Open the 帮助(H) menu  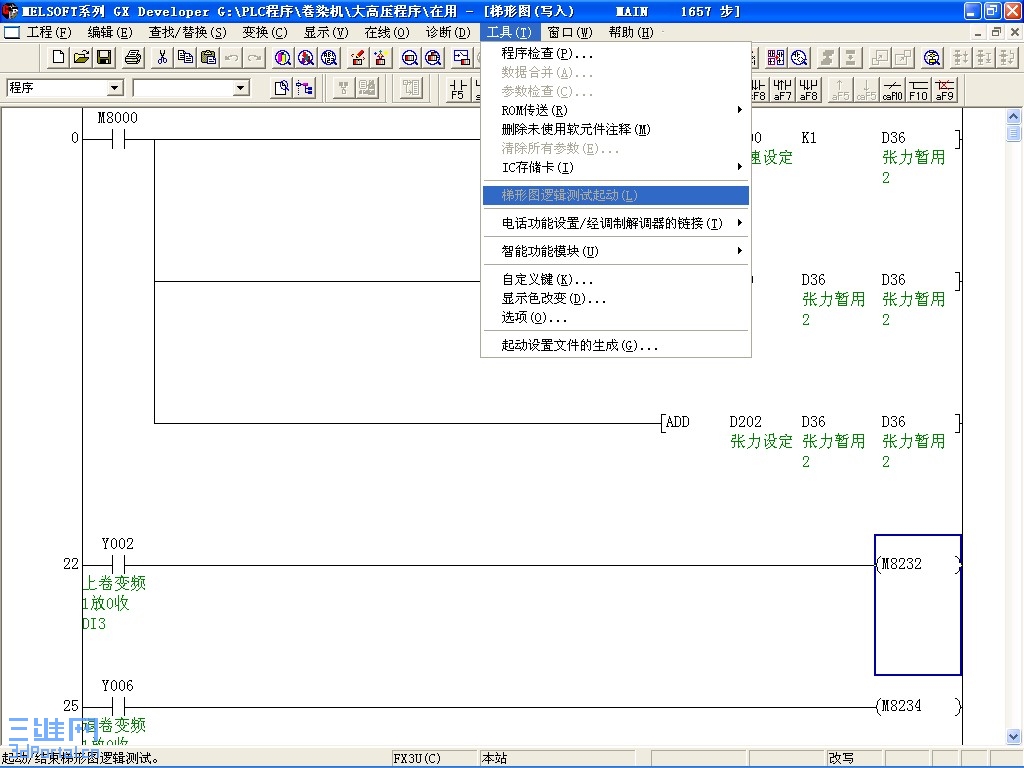click(x=631, y=32)
